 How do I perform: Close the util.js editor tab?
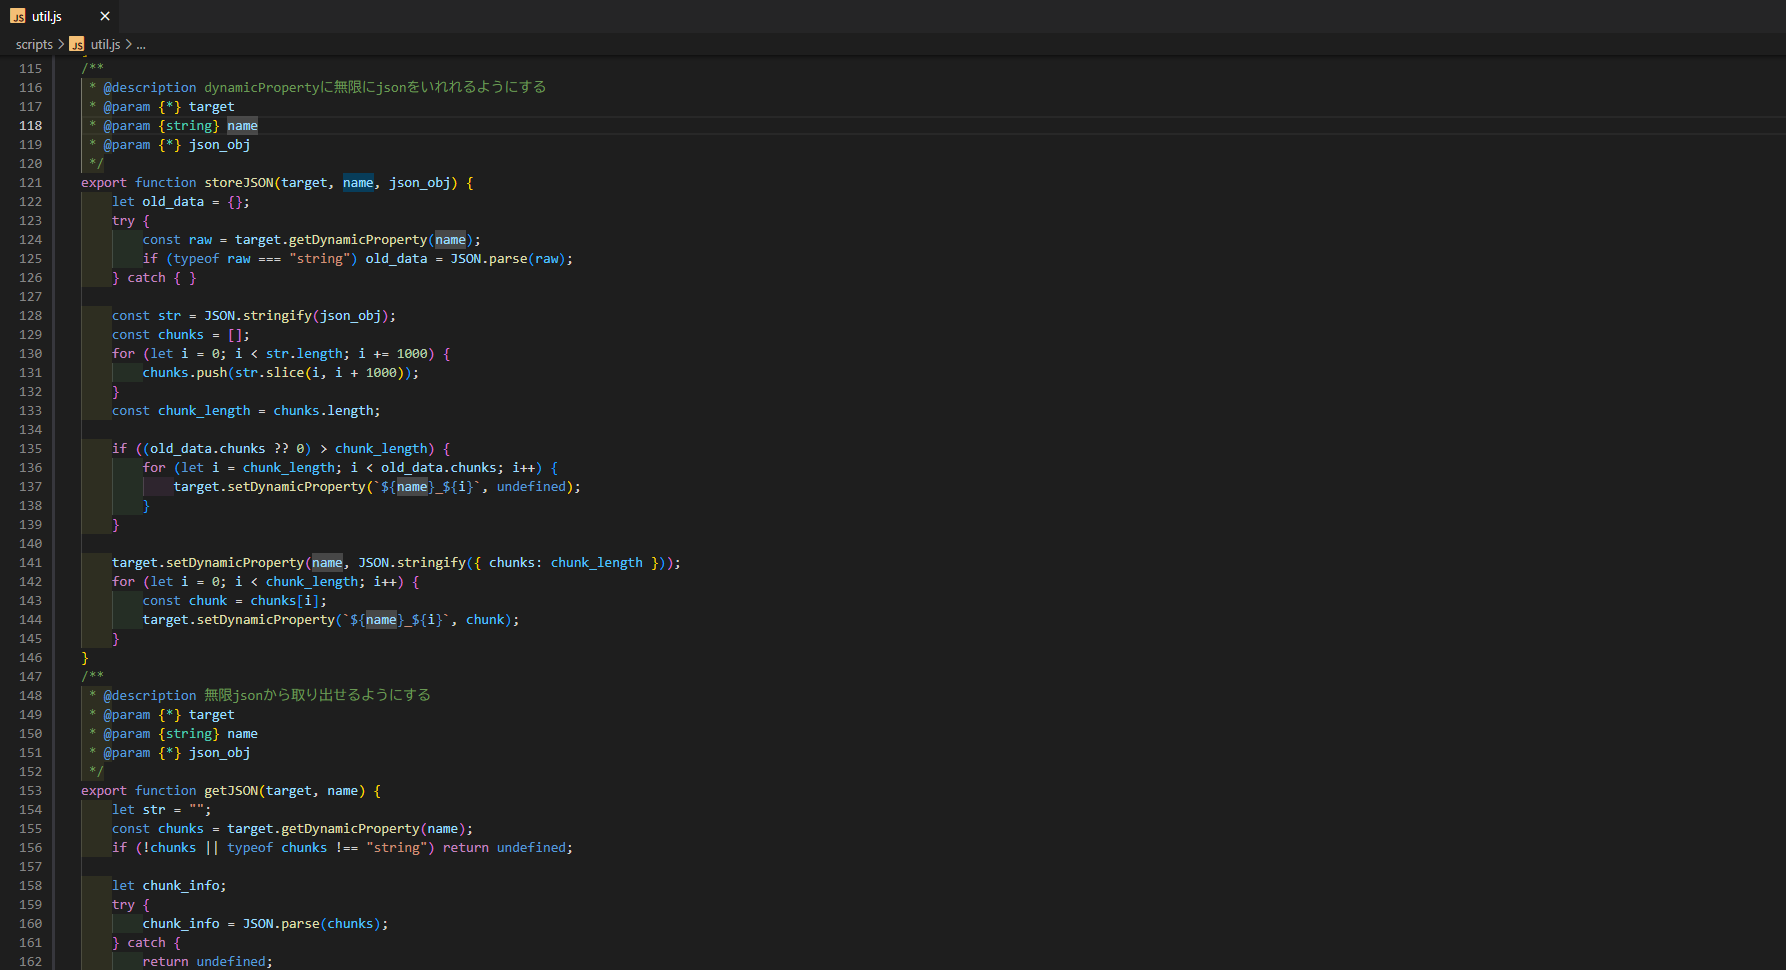[x=105, y=16]
